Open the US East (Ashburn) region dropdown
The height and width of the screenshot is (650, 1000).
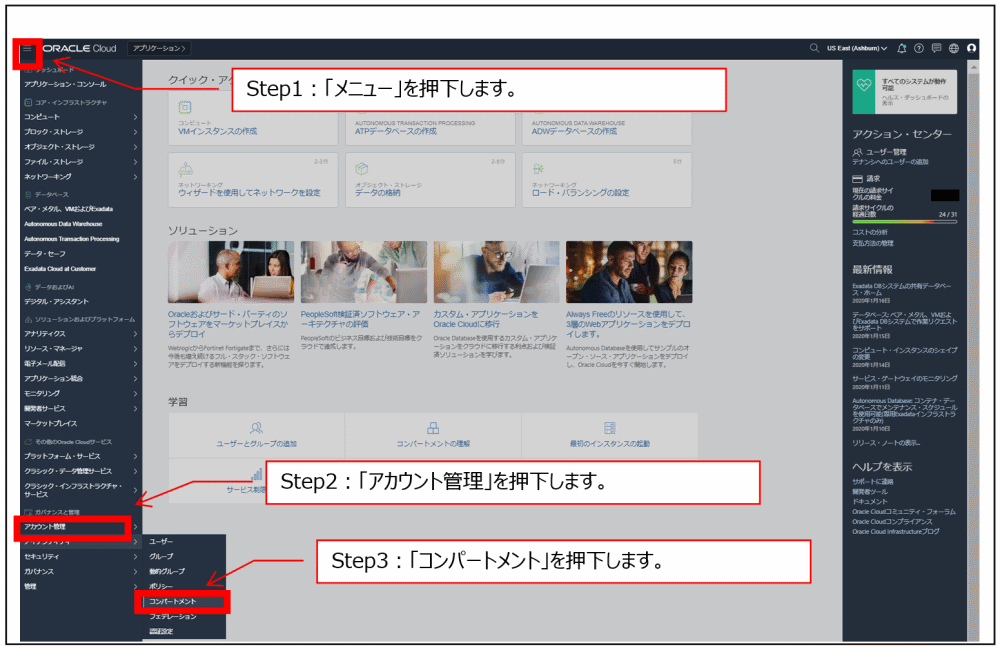coord(857,48)
